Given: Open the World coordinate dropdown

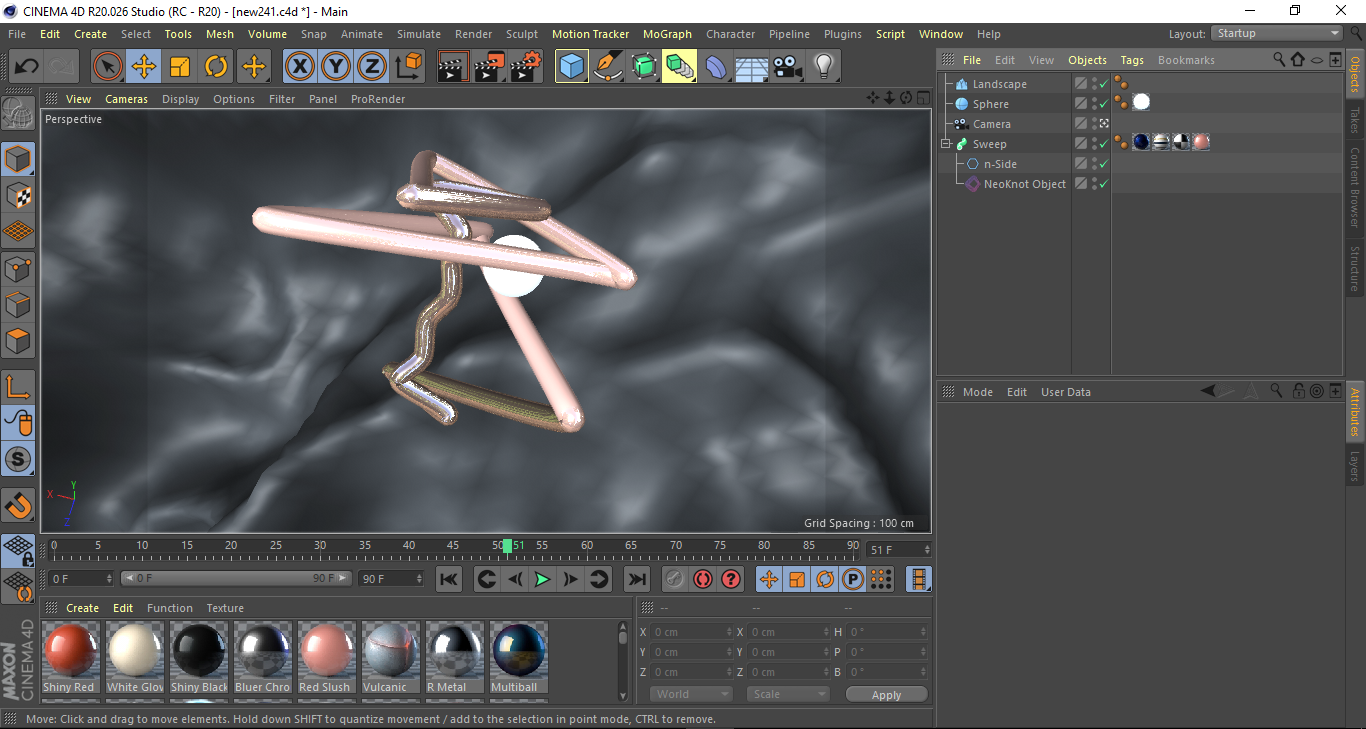Looking at the screenshot, I should [691, 694].
